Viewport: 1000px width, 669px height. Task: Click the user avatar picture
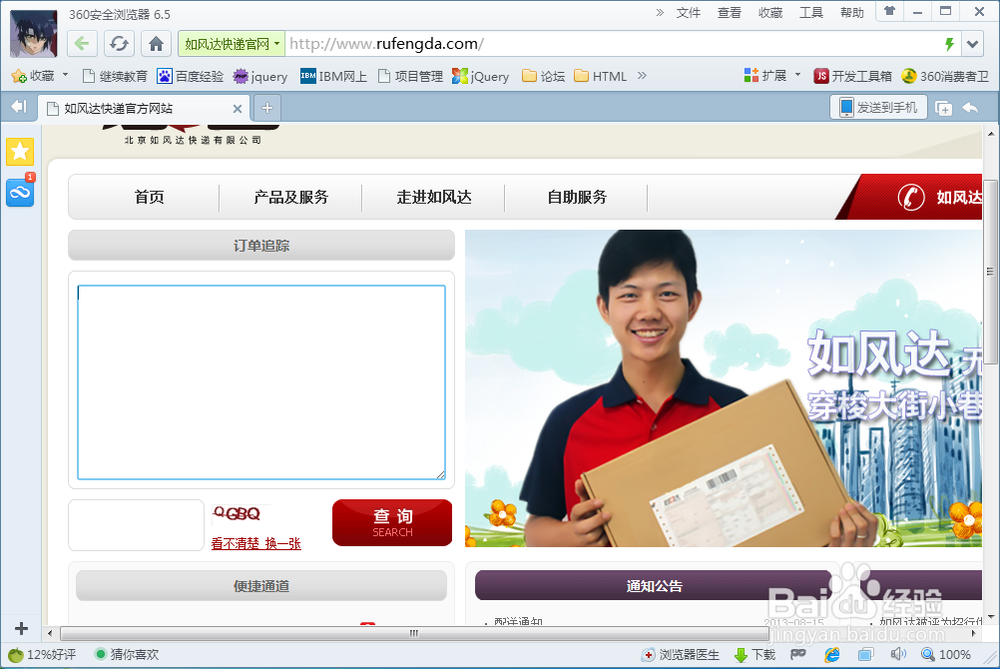pos(33,34)
